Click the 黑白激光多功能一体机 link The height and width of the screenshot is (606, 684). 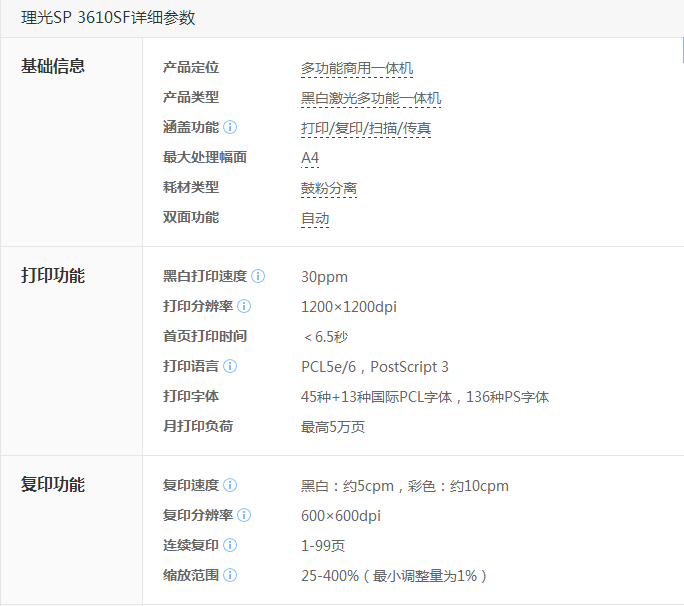point(370,98)
